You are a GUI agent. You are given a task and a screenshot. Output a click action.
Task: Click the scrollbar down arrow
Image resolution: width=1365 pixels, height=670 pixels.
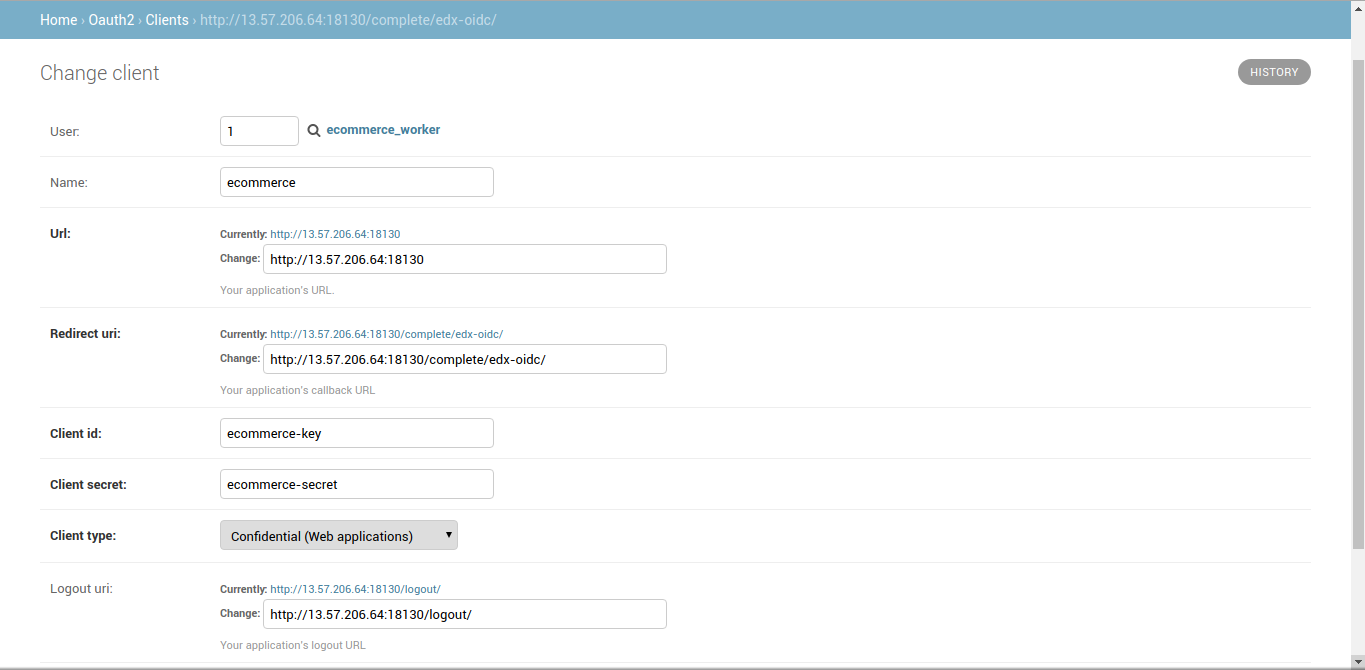pos(1358,662)
